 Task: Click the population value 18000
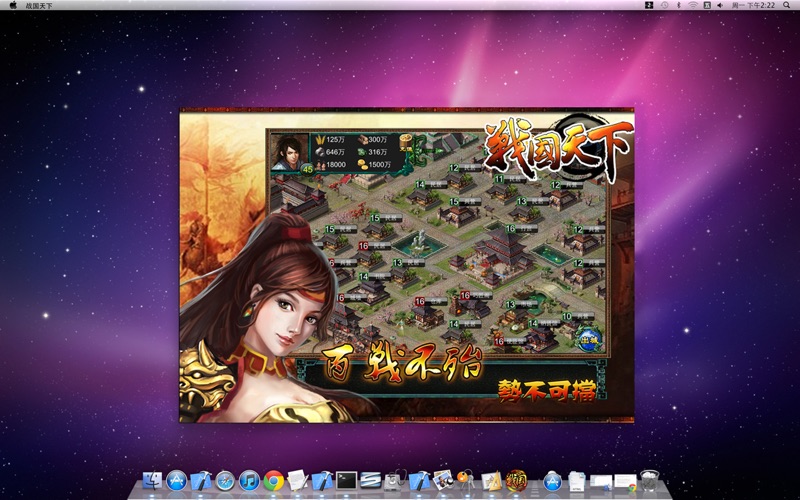click(336, 164)
